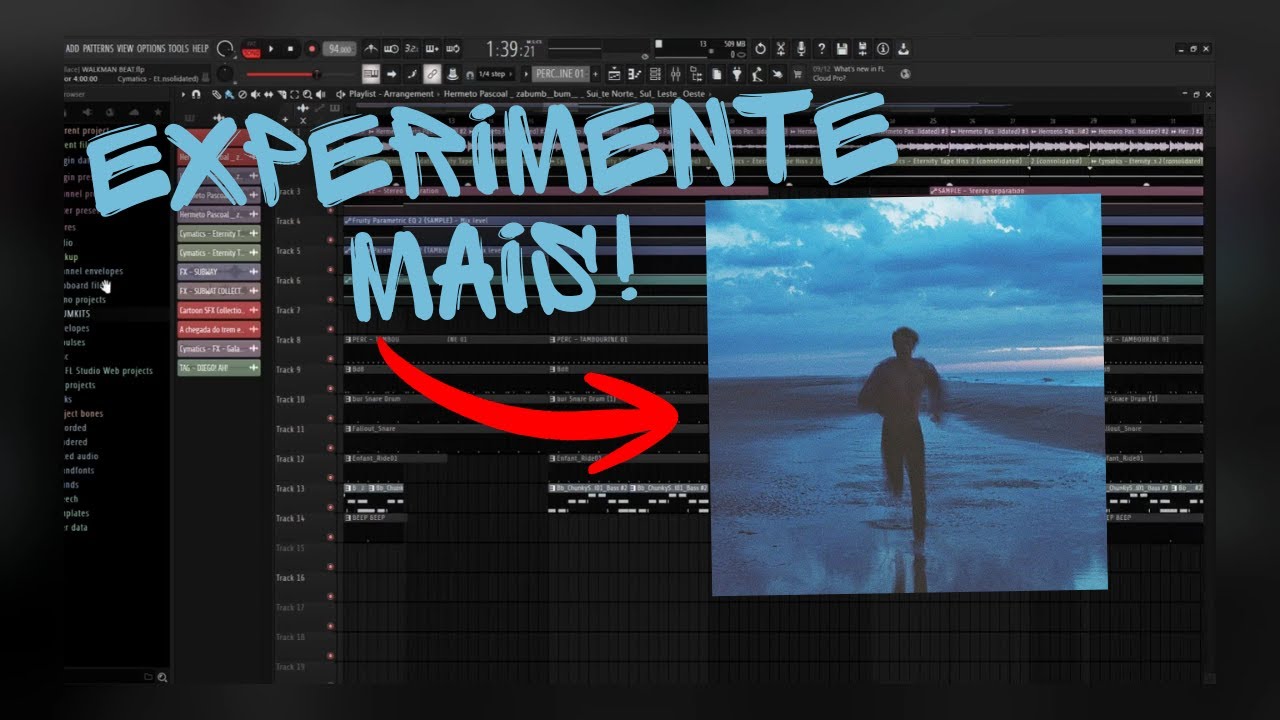Click the Stop button in transport
1280x720 pixels.
coord(290,49)
